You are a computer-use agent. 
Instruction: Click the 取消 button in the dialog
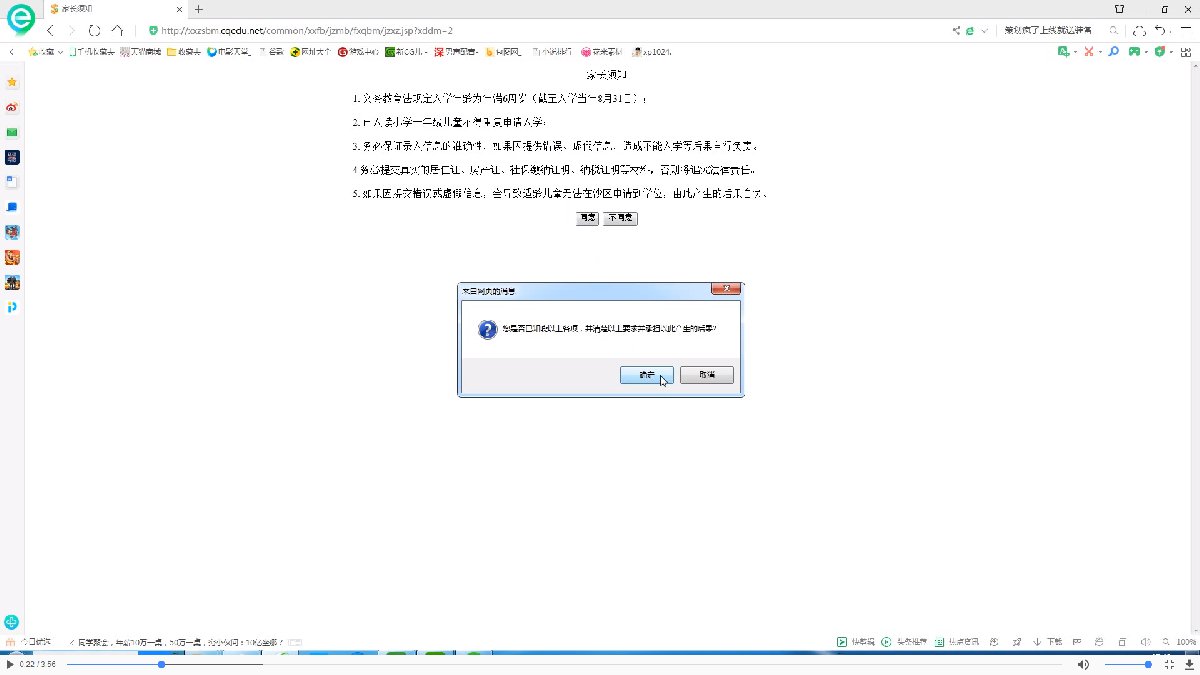pyautogui.click(x=706, y=375)
